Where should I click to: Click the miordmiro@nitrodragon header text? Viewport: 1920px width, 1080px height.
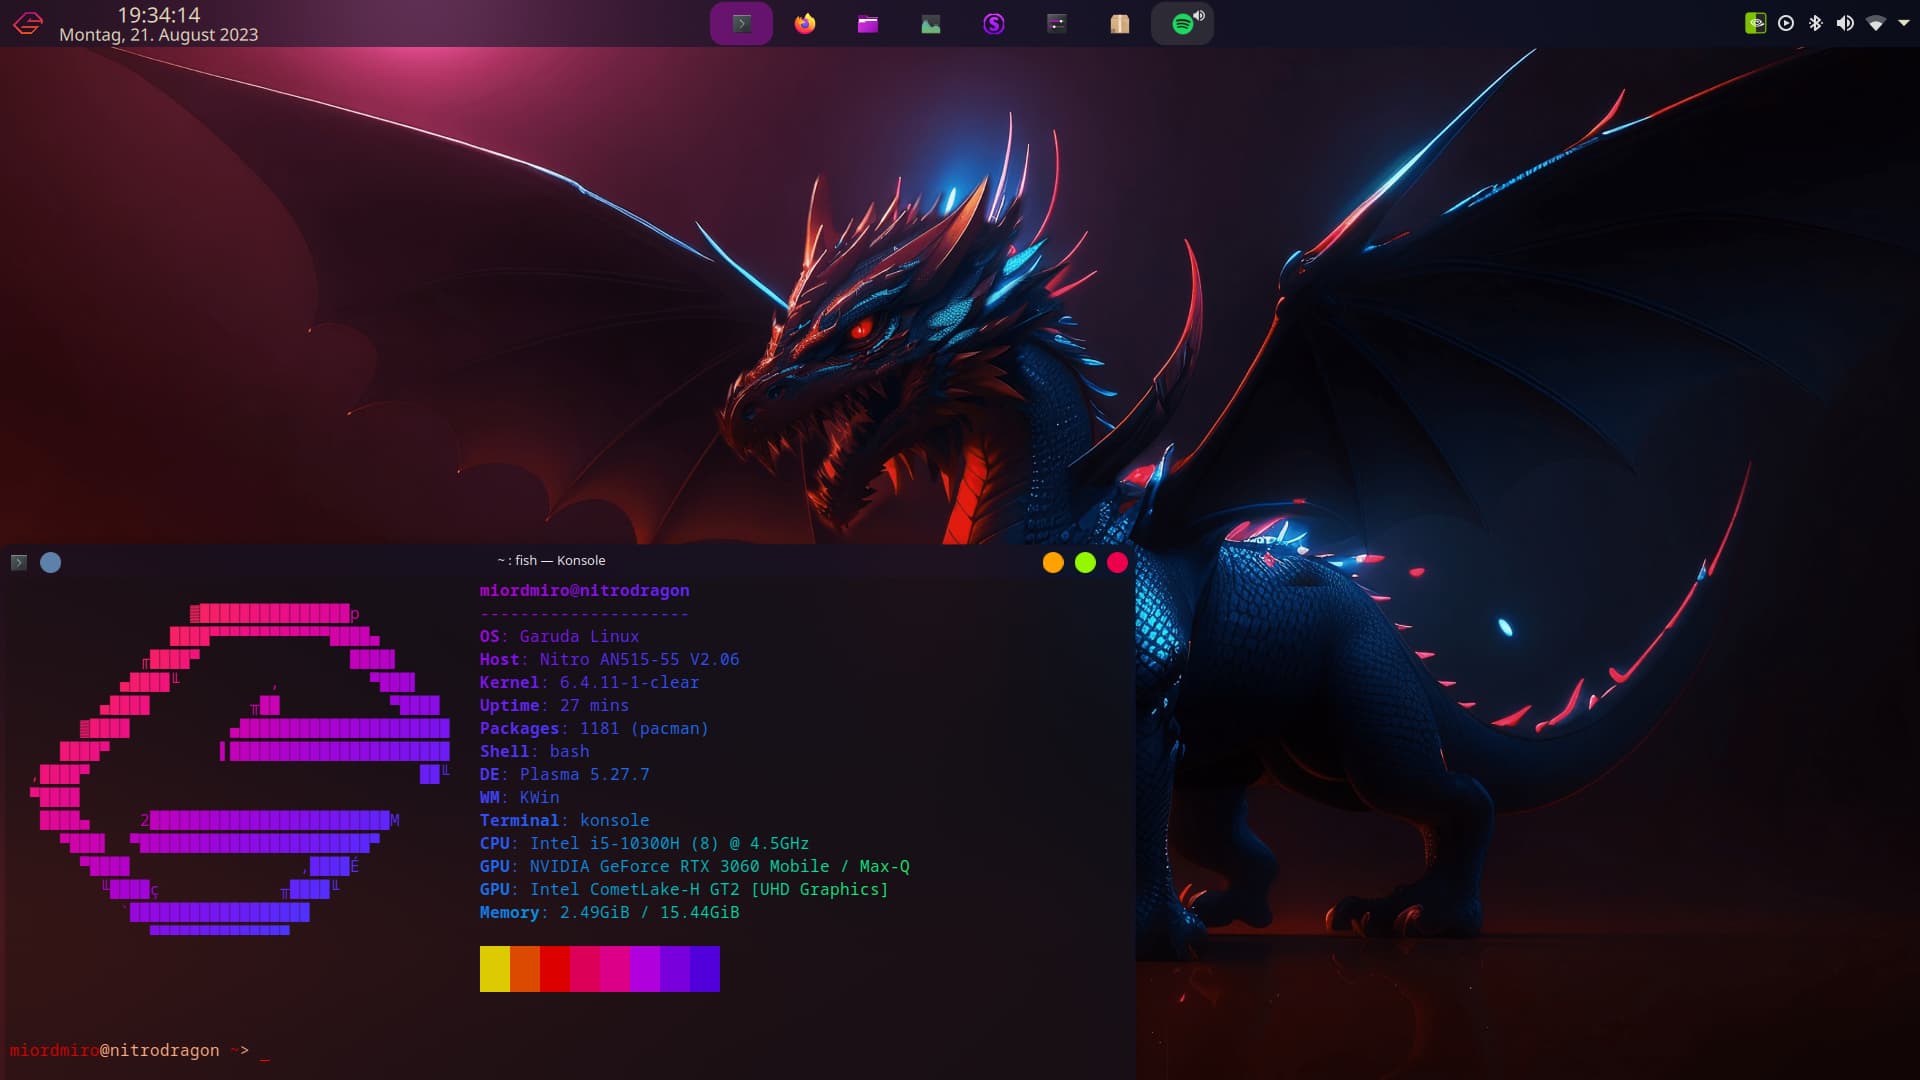pyautogui.click(x=584, y=591)
